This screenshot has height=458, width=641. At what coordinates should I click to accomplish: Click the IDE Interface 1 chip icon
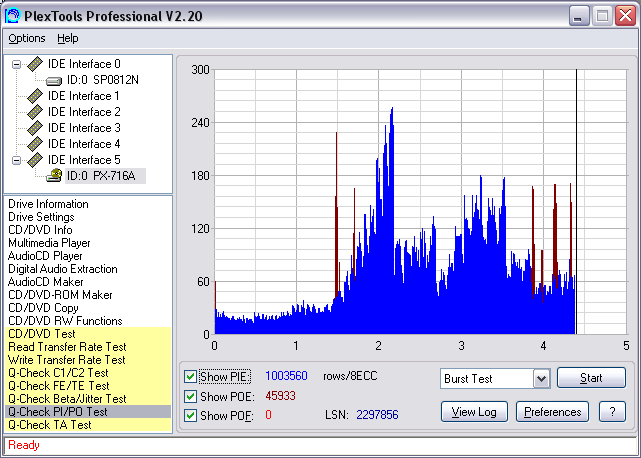coord(35,96)
